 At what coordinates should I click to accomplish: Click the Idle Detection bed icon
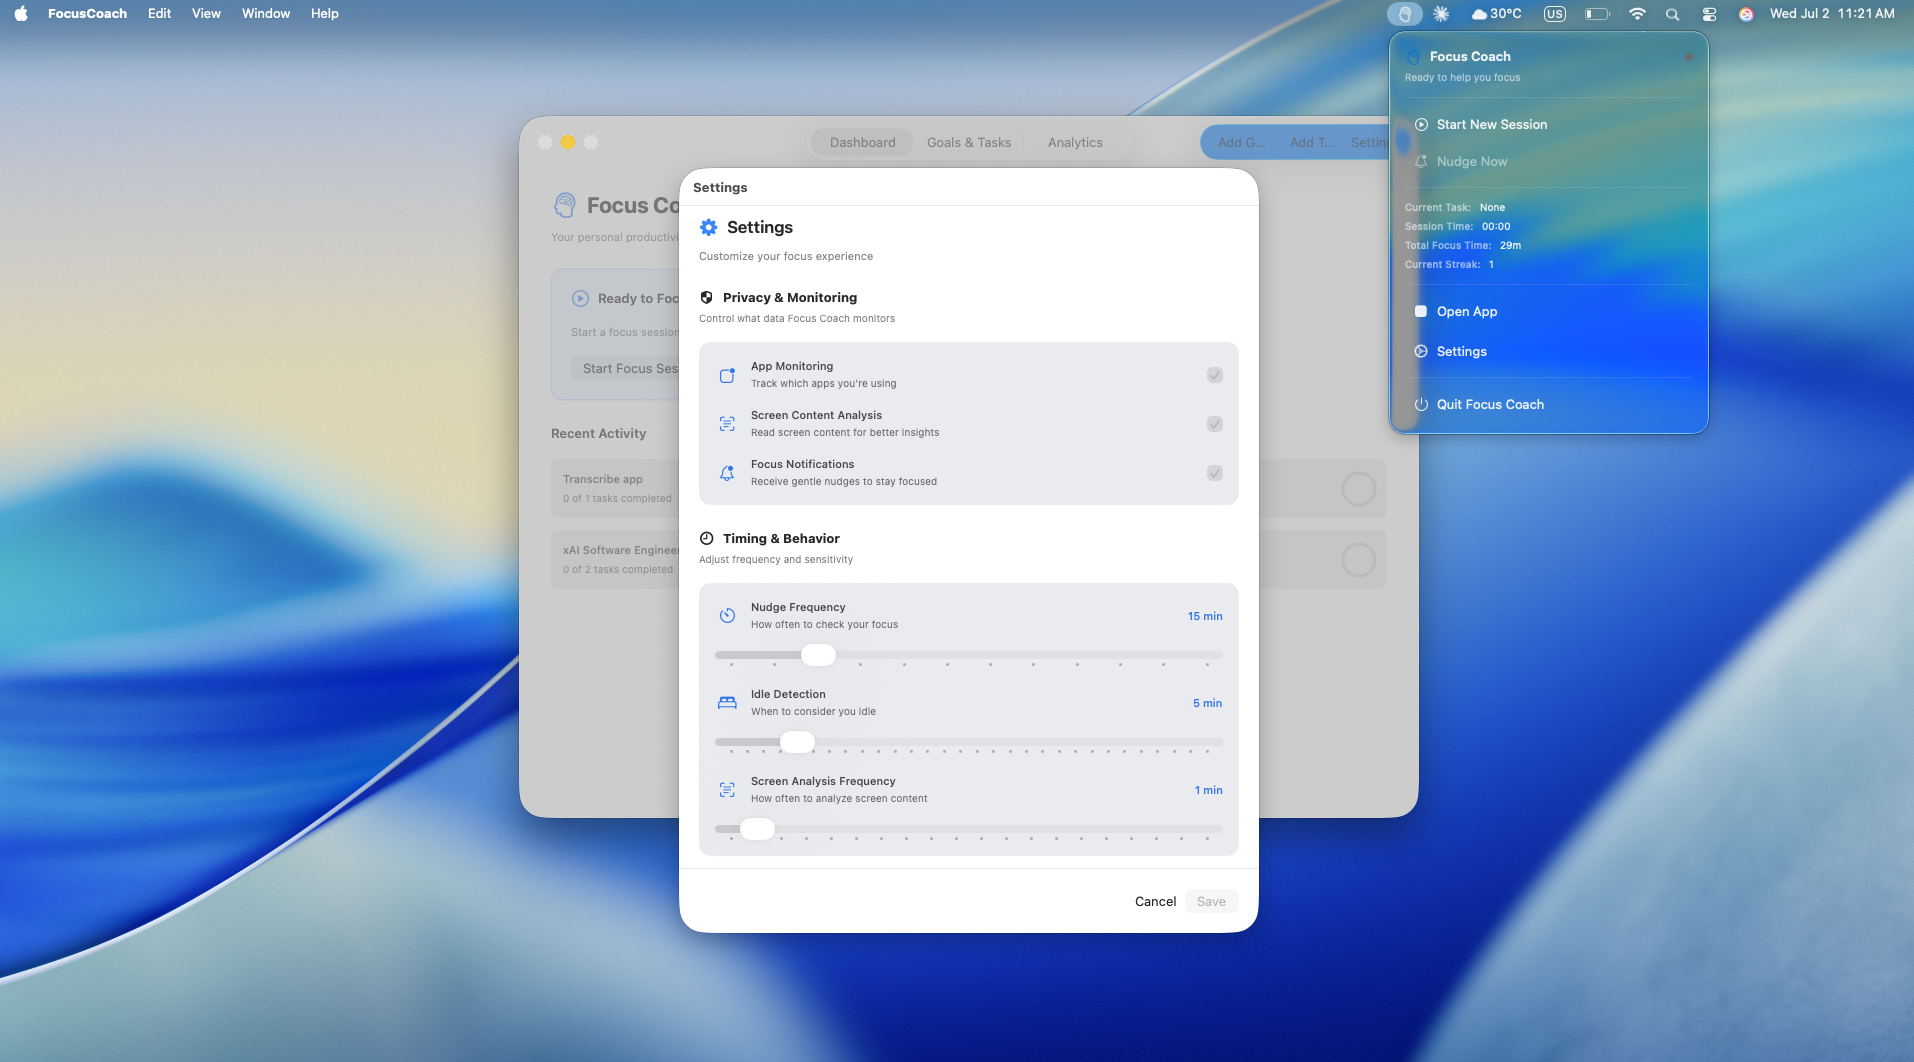pyautogui.click(x=727, y=703)
